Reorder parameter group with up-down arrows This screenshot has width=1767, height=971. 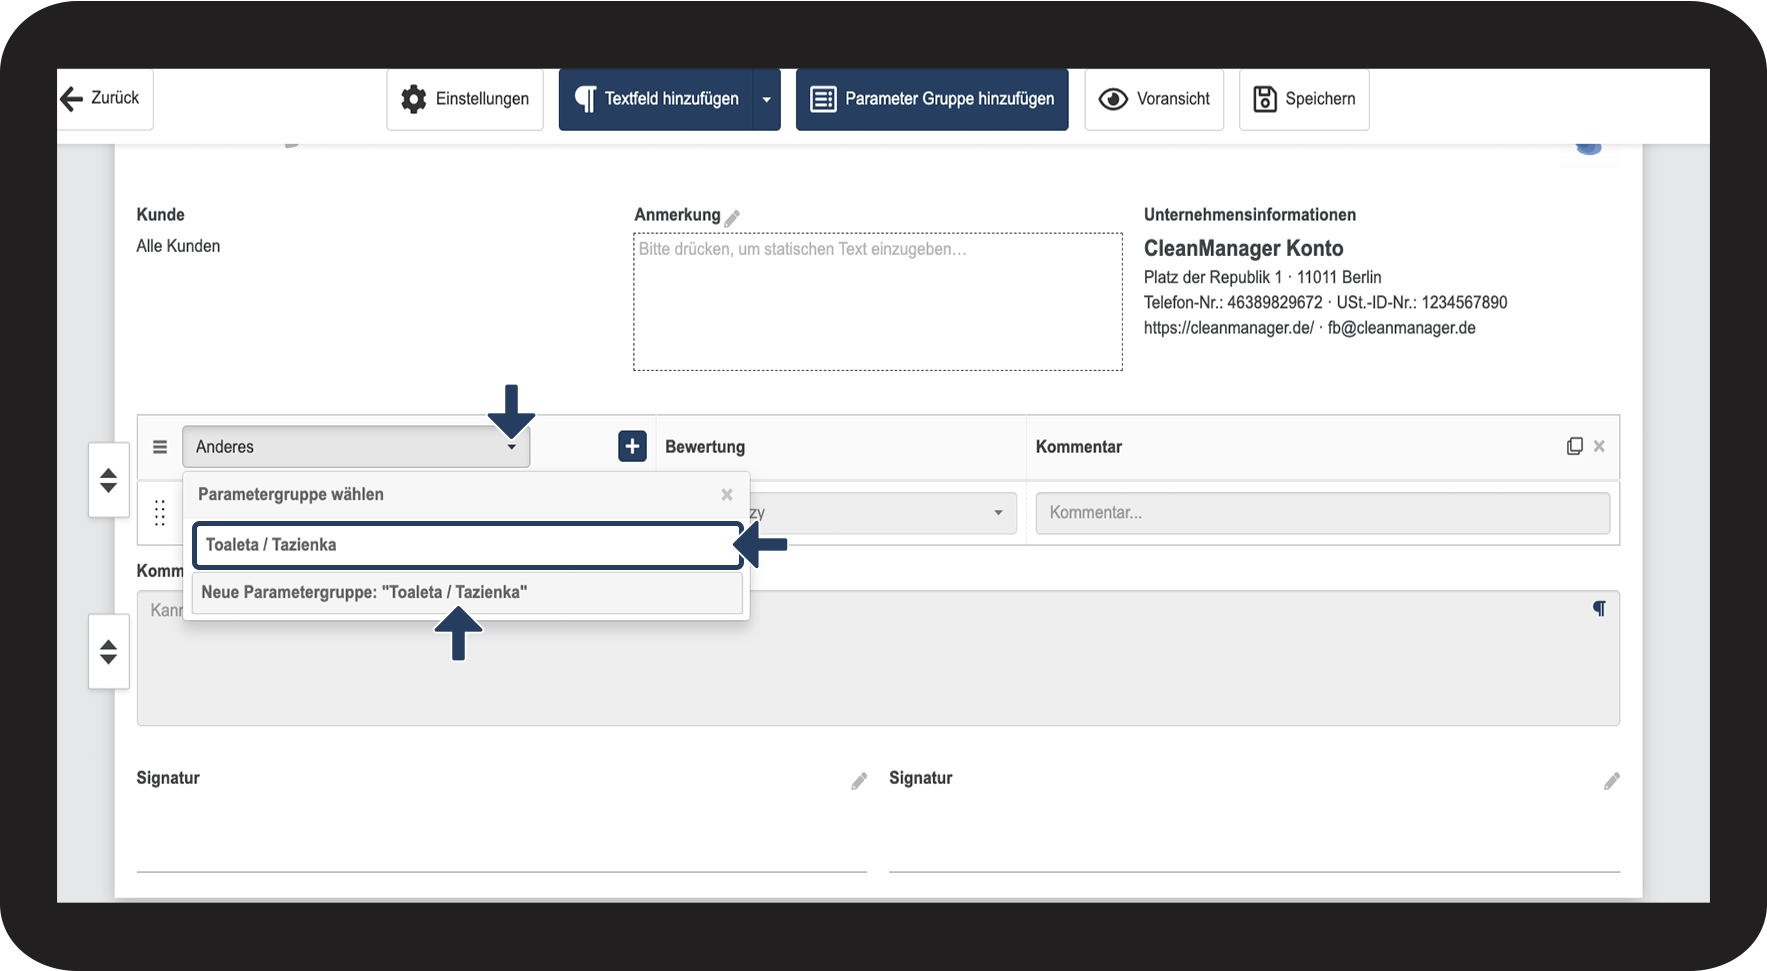(109, 480)
